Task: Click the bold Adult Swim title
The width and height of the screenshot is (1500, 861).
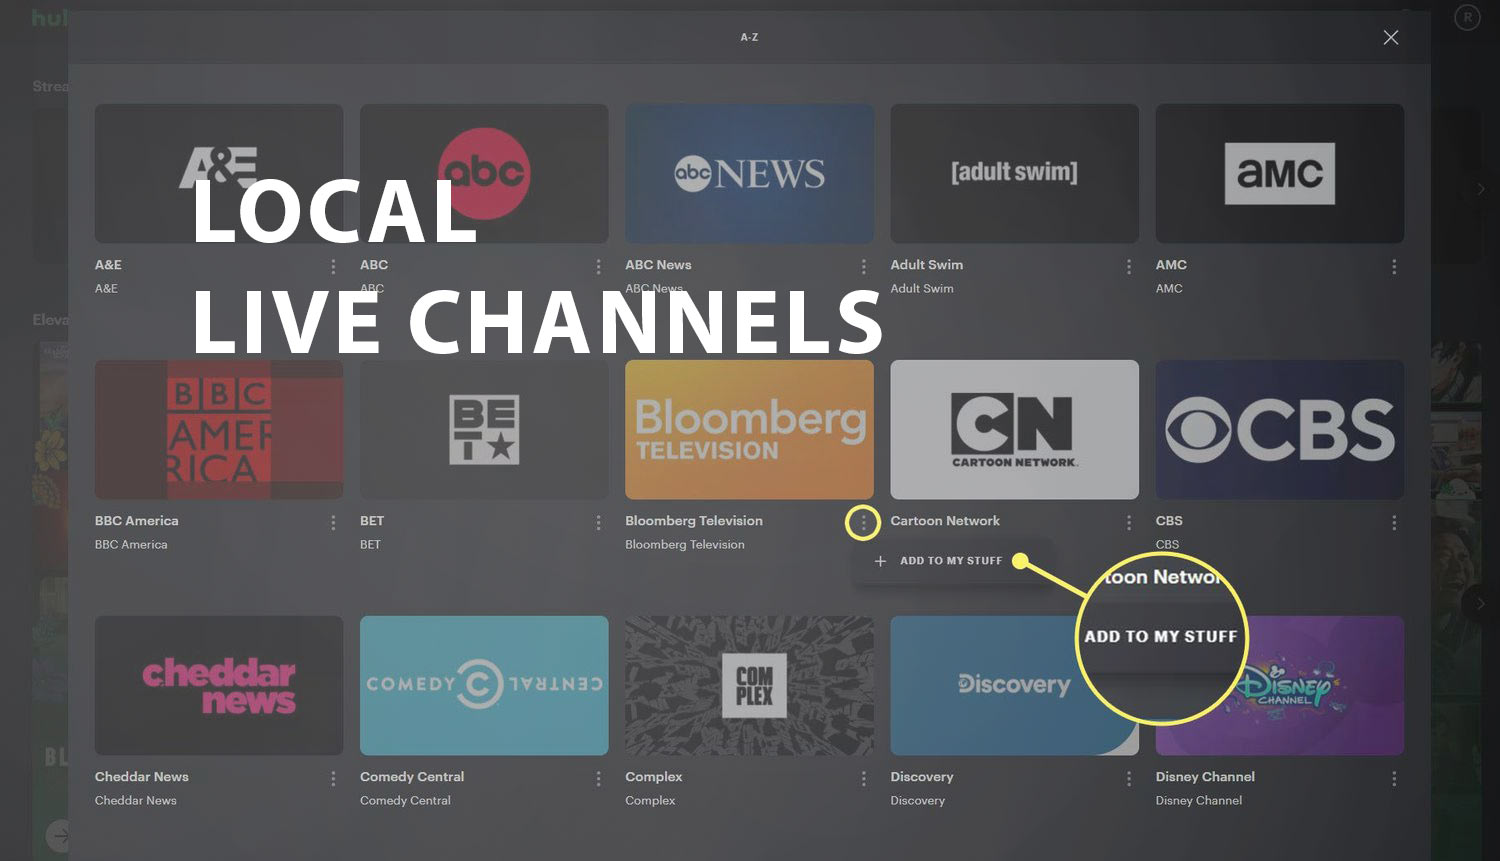Action: (x=927, y=265)
